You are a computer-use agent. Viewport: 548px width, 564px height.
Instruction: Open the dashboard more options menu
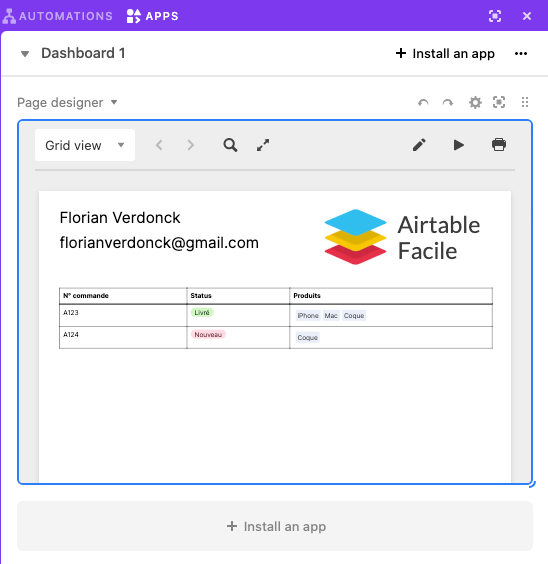[x=521, y=54]
